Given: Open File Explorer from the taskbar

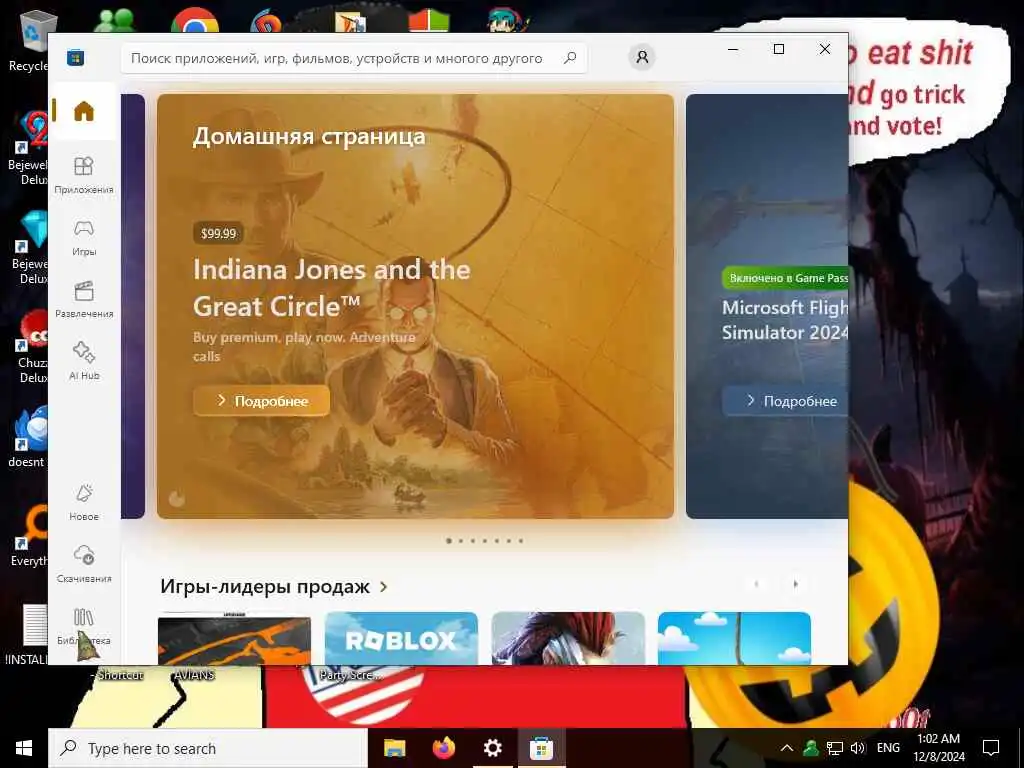Looking at the screenshot, I should click(x=394, y=748).
